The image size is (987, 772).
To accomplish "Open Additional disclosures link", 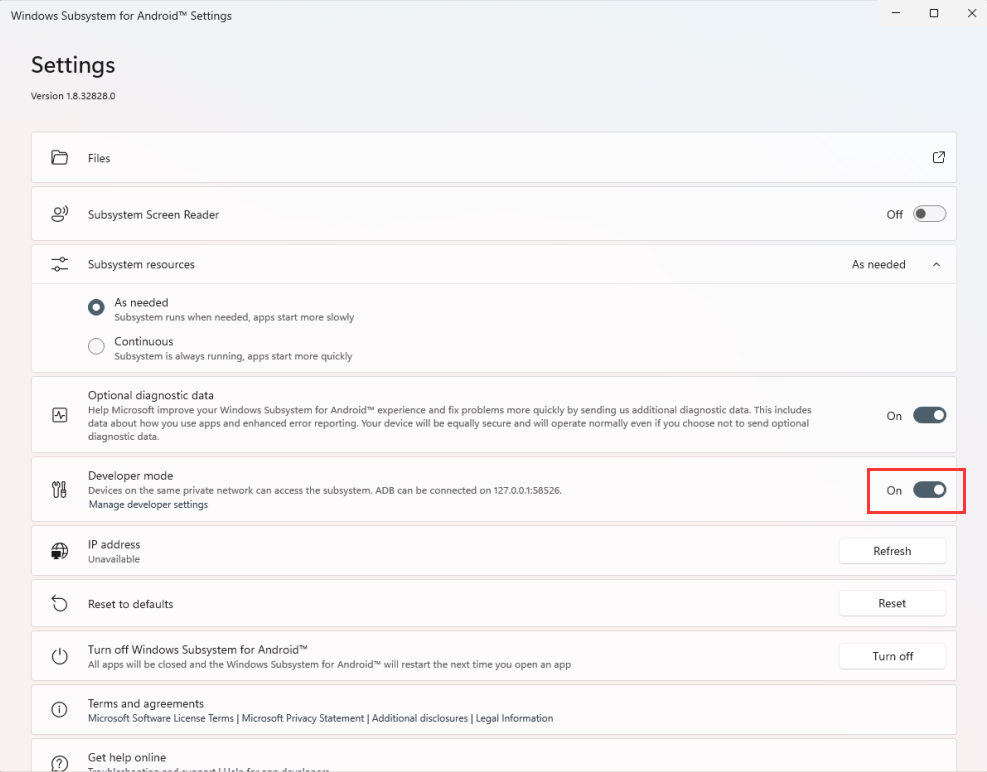I will coord(420,718).
